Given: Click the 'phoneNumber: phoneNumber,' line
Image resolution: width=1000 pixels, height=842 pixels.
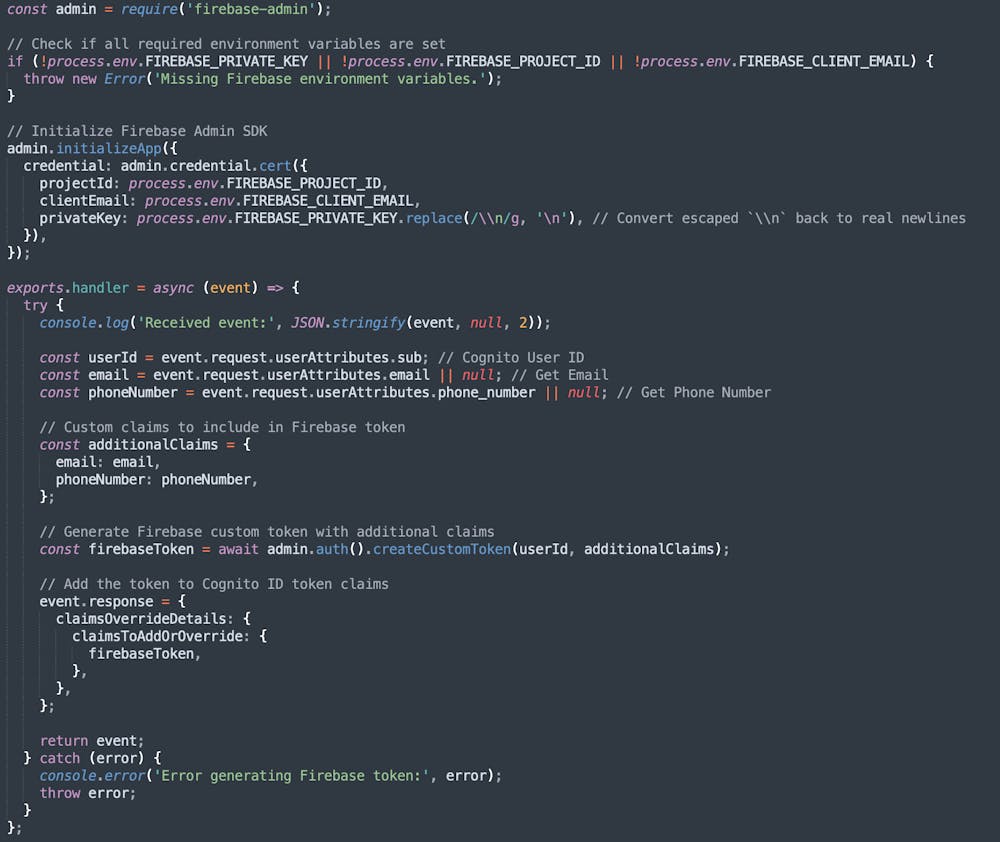Looking at the screenshot, I should click(x=156, y=479).
